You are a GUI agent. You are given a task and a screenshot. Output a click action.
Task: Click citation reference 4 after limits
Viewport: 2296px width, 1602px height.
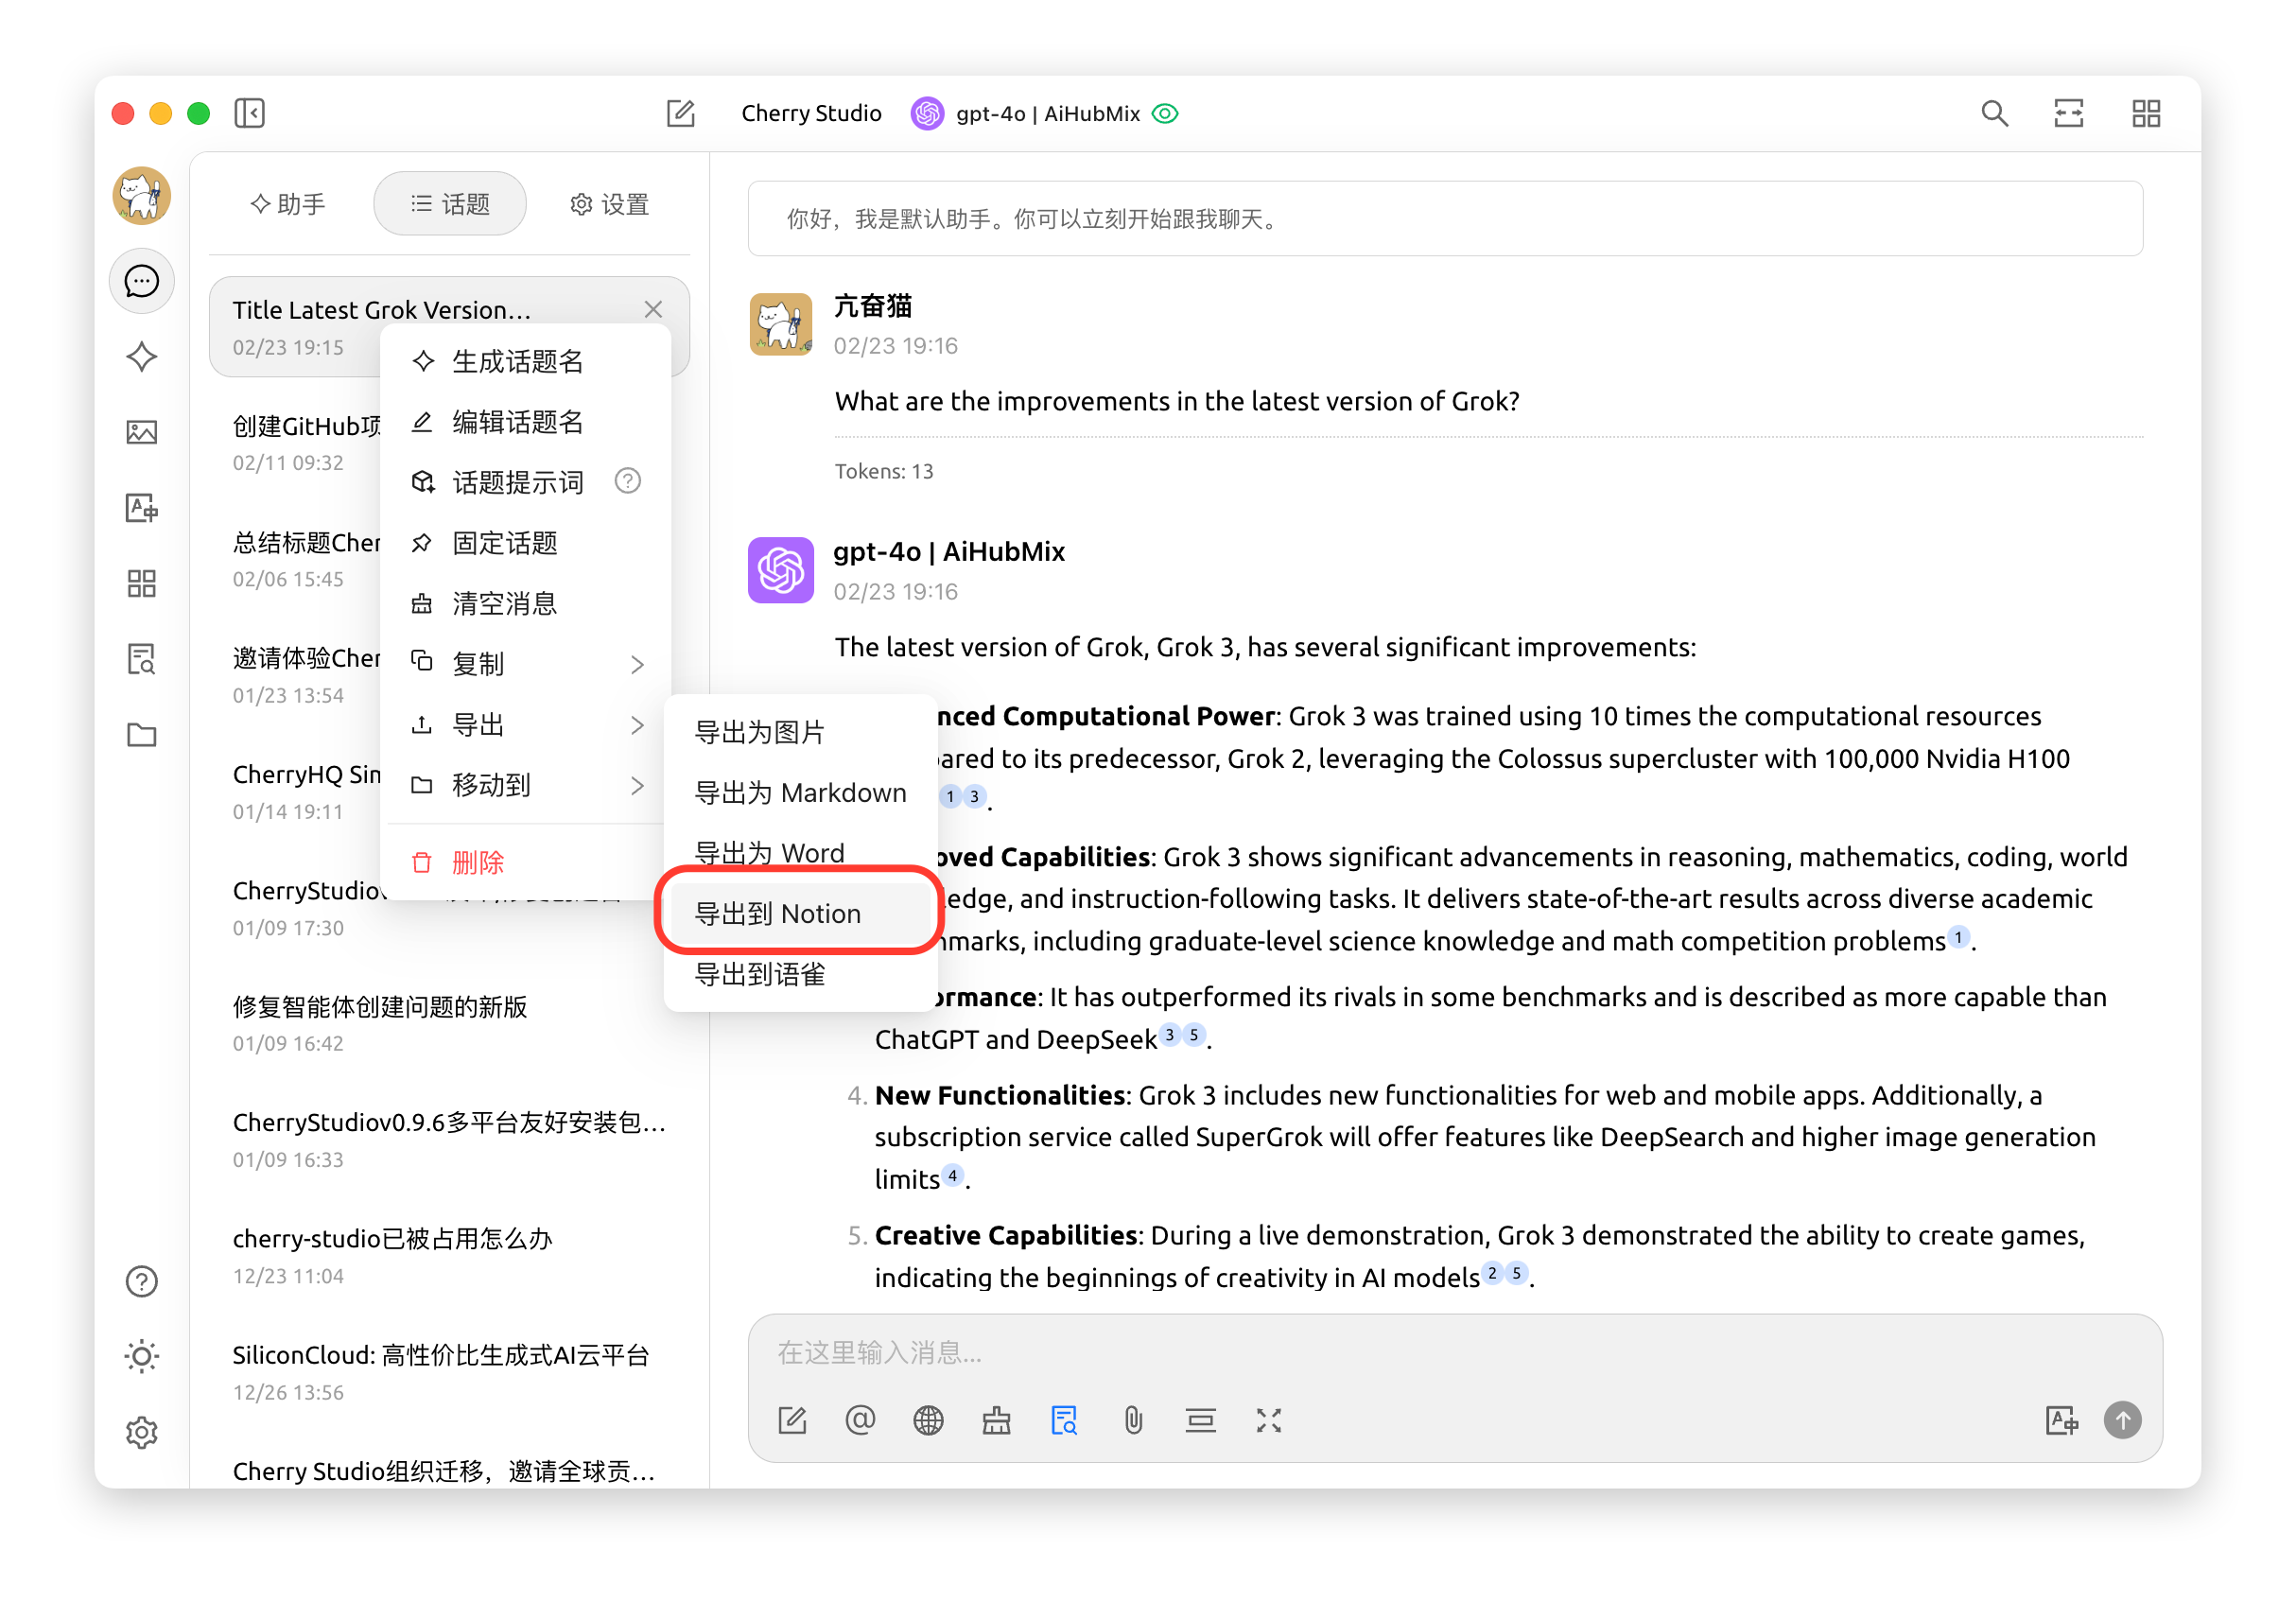click(x=952, y=1175)
